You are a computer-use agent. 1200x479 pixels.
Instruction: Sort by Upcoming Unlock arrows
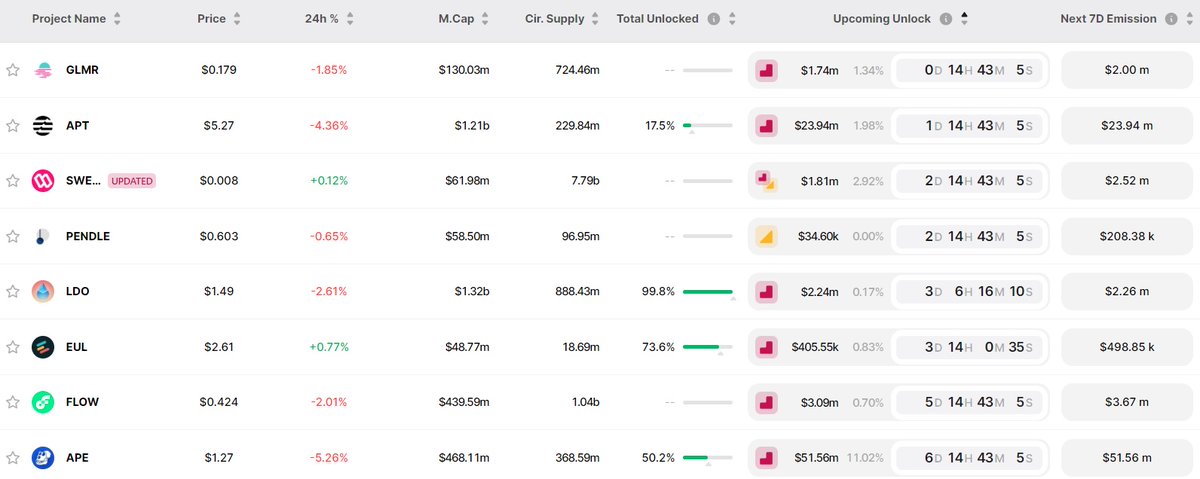(x=964, y=19)
